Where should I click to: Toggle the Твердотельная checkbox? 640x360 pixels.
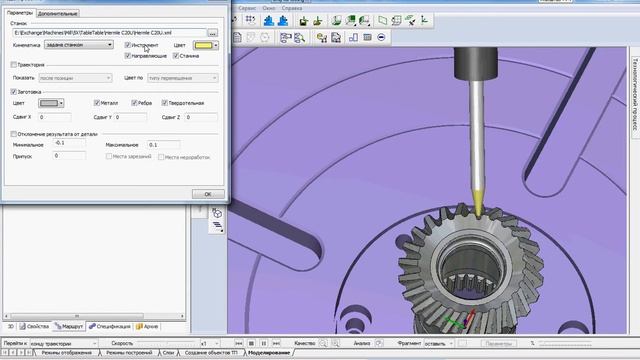(x=164, y=103)
